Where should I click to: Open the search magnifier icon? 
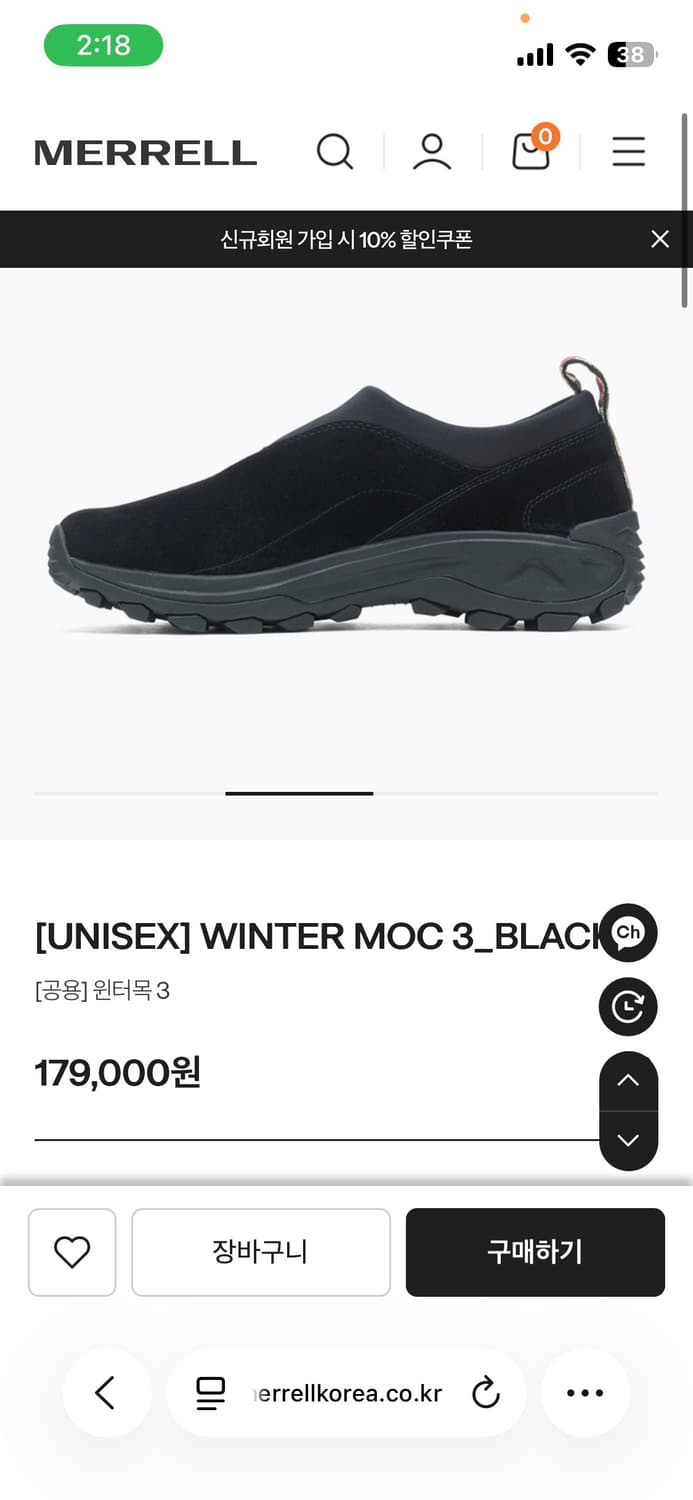tap(335, 152)
